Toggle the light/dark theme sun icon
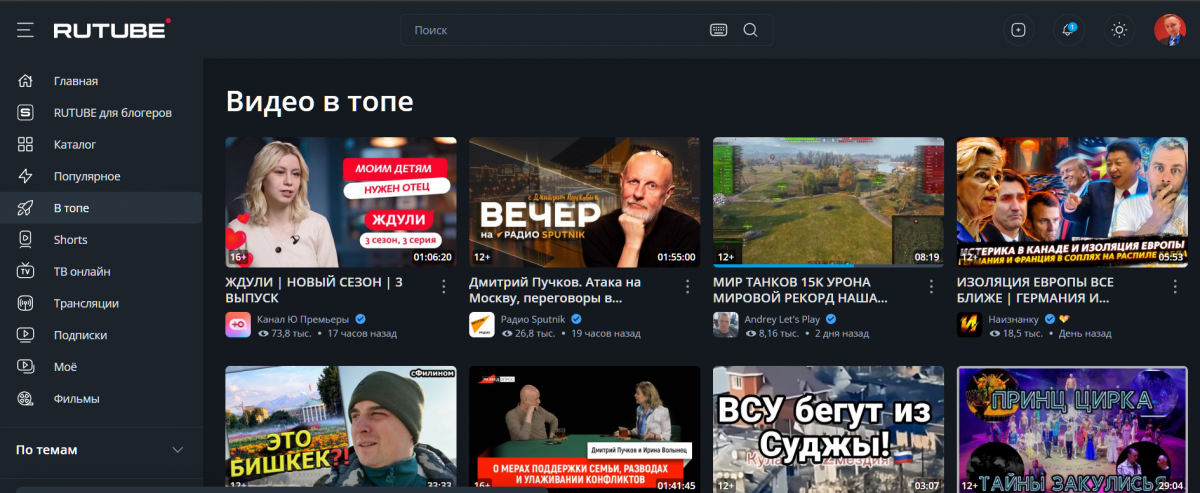This screenshot has width=1200, height=493. click(1119, 30)
